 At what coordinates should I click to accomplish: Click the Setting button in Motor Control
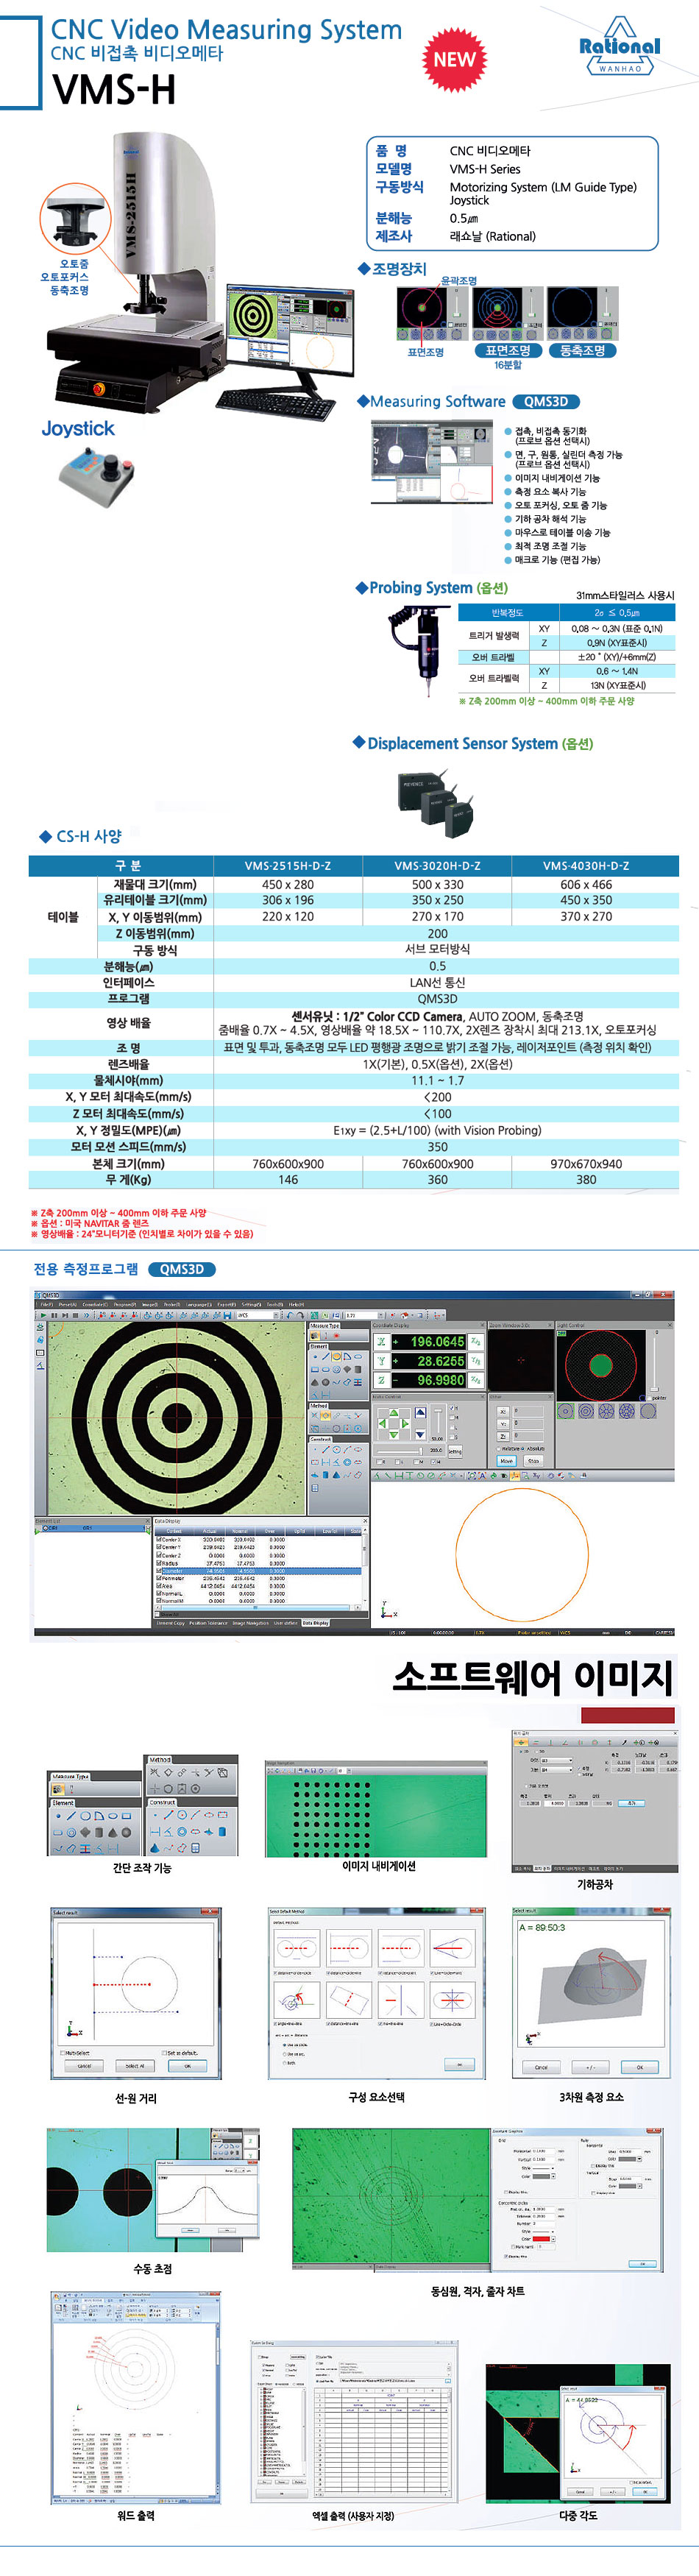click(x=455, y=1451)
